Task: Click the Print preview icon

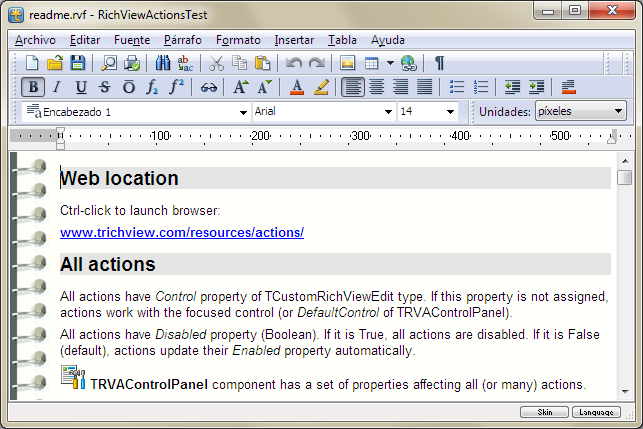Action: [108, 63]
